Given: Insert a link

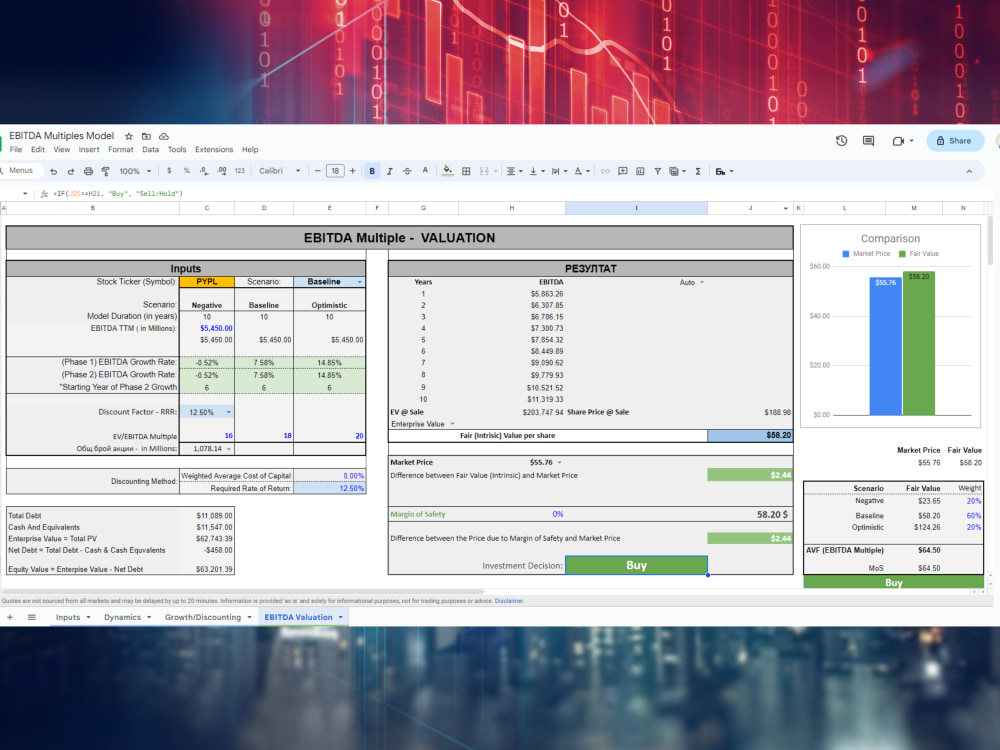Looking at the screenshot, I should [x=605, y=172].
